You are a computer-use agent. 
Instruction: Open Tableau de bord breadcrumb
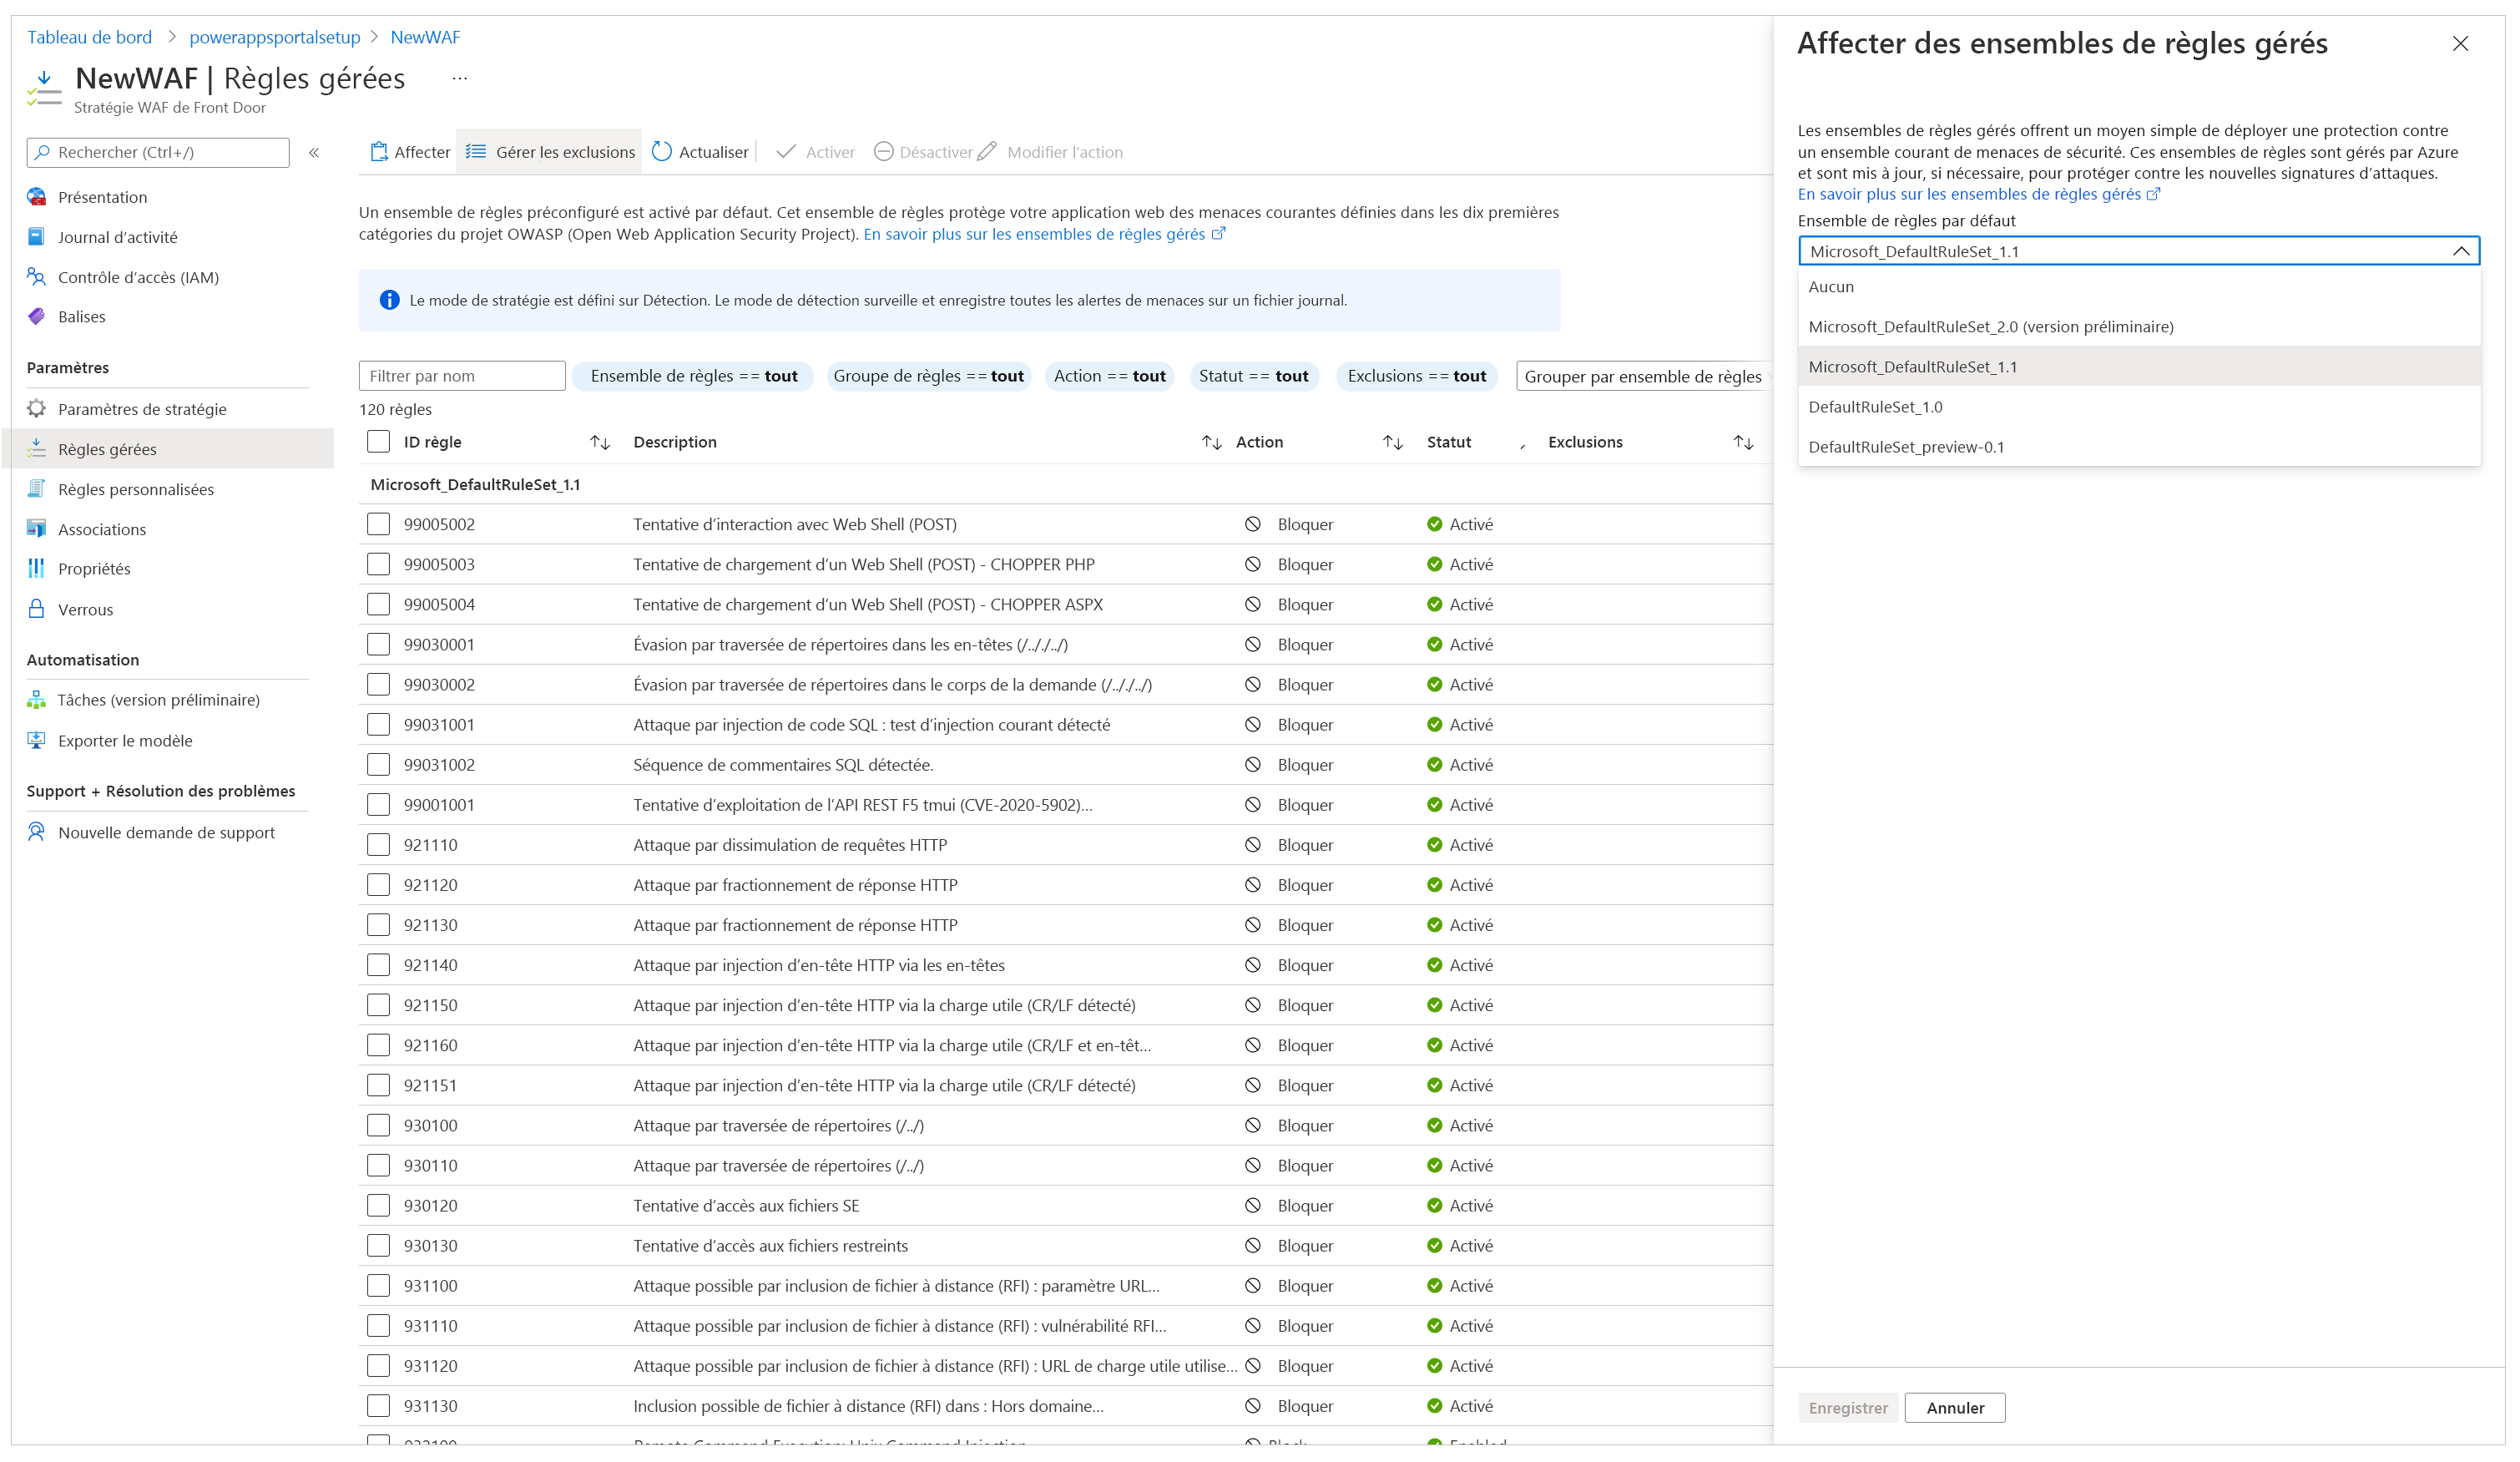(x=89, y=37)
